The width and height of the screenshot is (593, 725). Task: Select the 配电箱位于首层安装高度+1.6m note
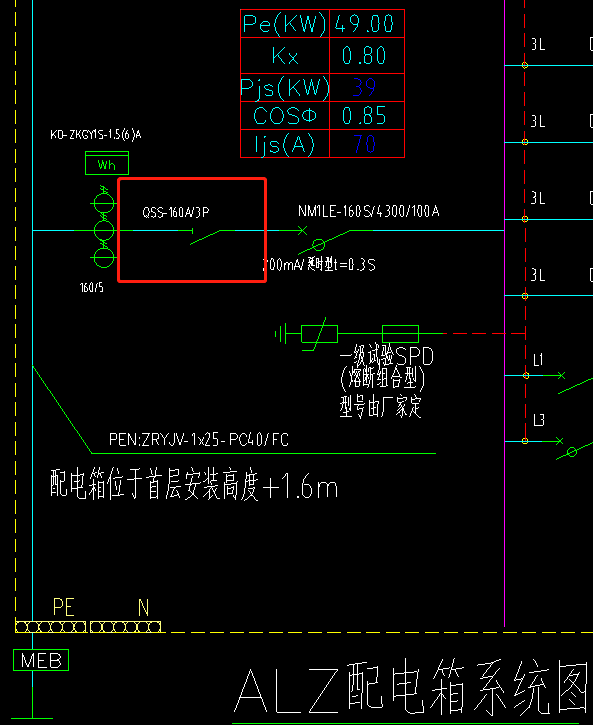[194, 485]
